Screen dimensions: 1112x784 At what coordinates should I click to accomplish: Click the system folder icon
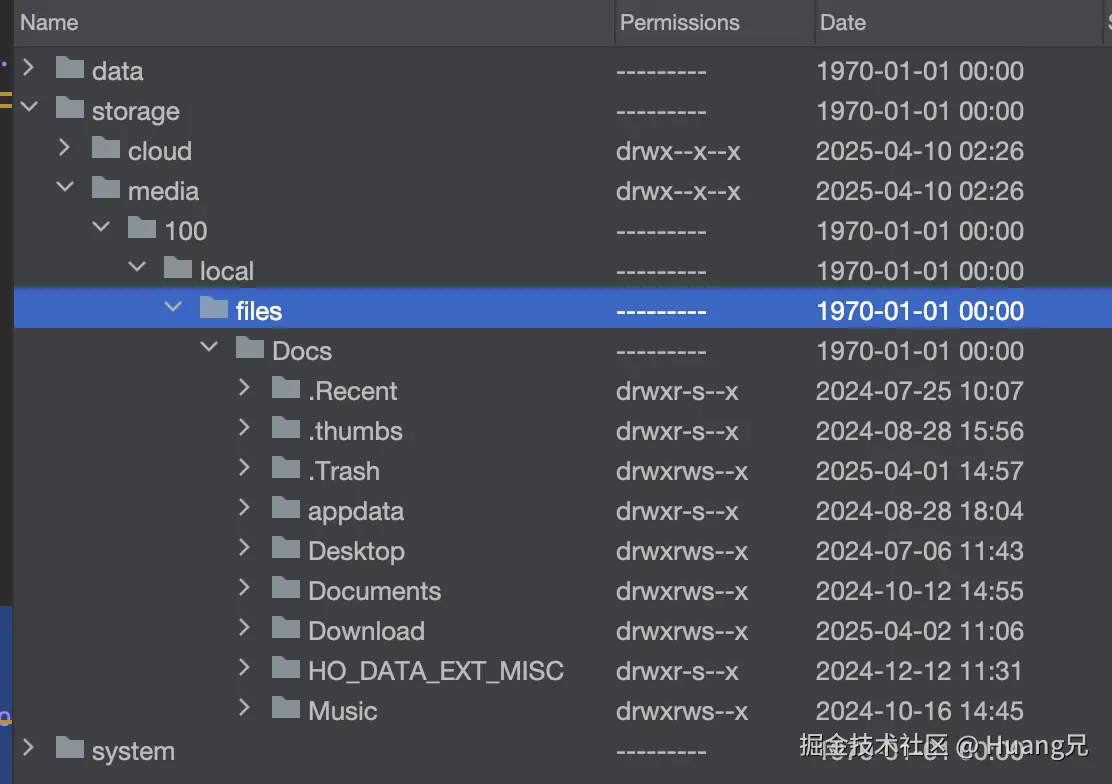[x=69, y=750]
